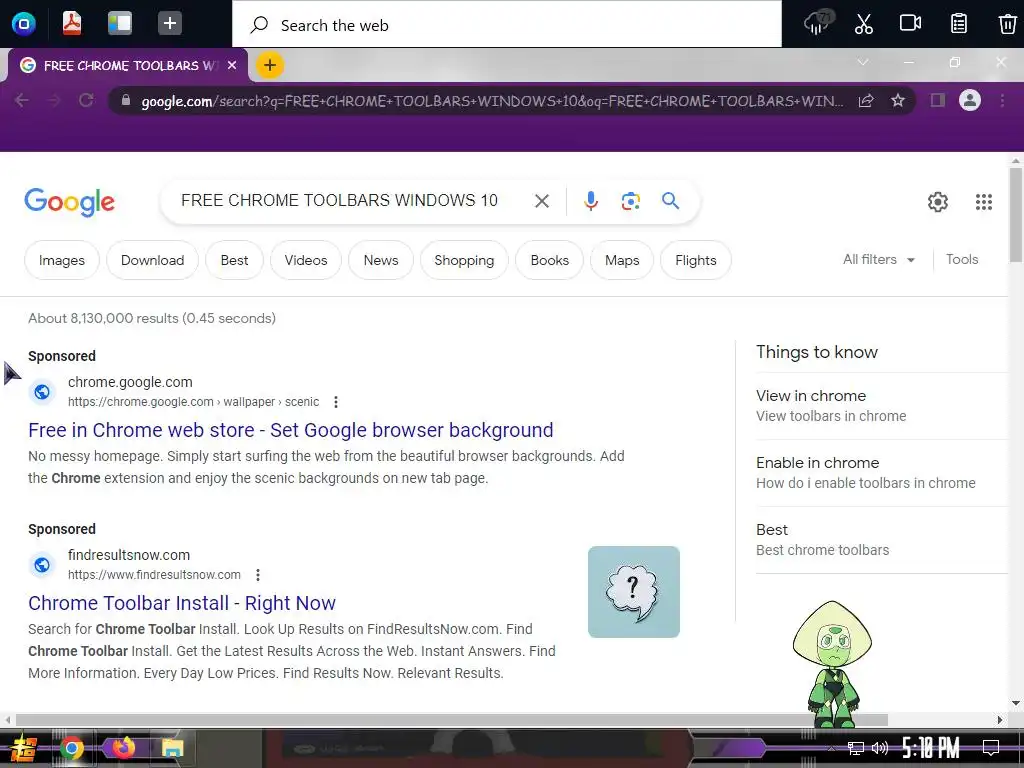Open the taskbar Start button

tap(24, 748)
